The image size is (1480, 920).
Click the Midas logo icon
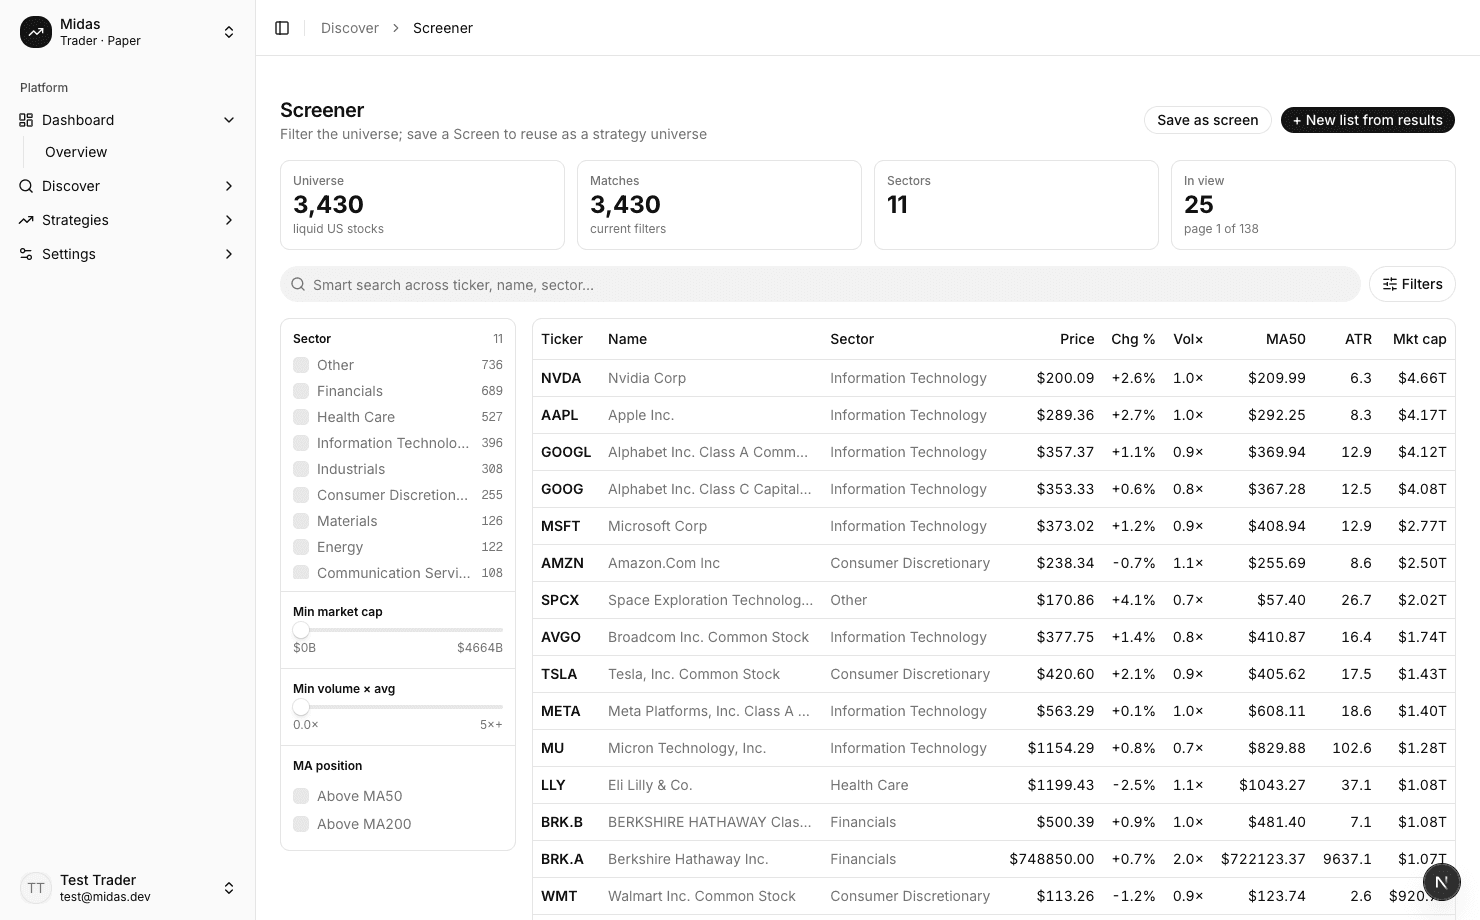[36, 32]
